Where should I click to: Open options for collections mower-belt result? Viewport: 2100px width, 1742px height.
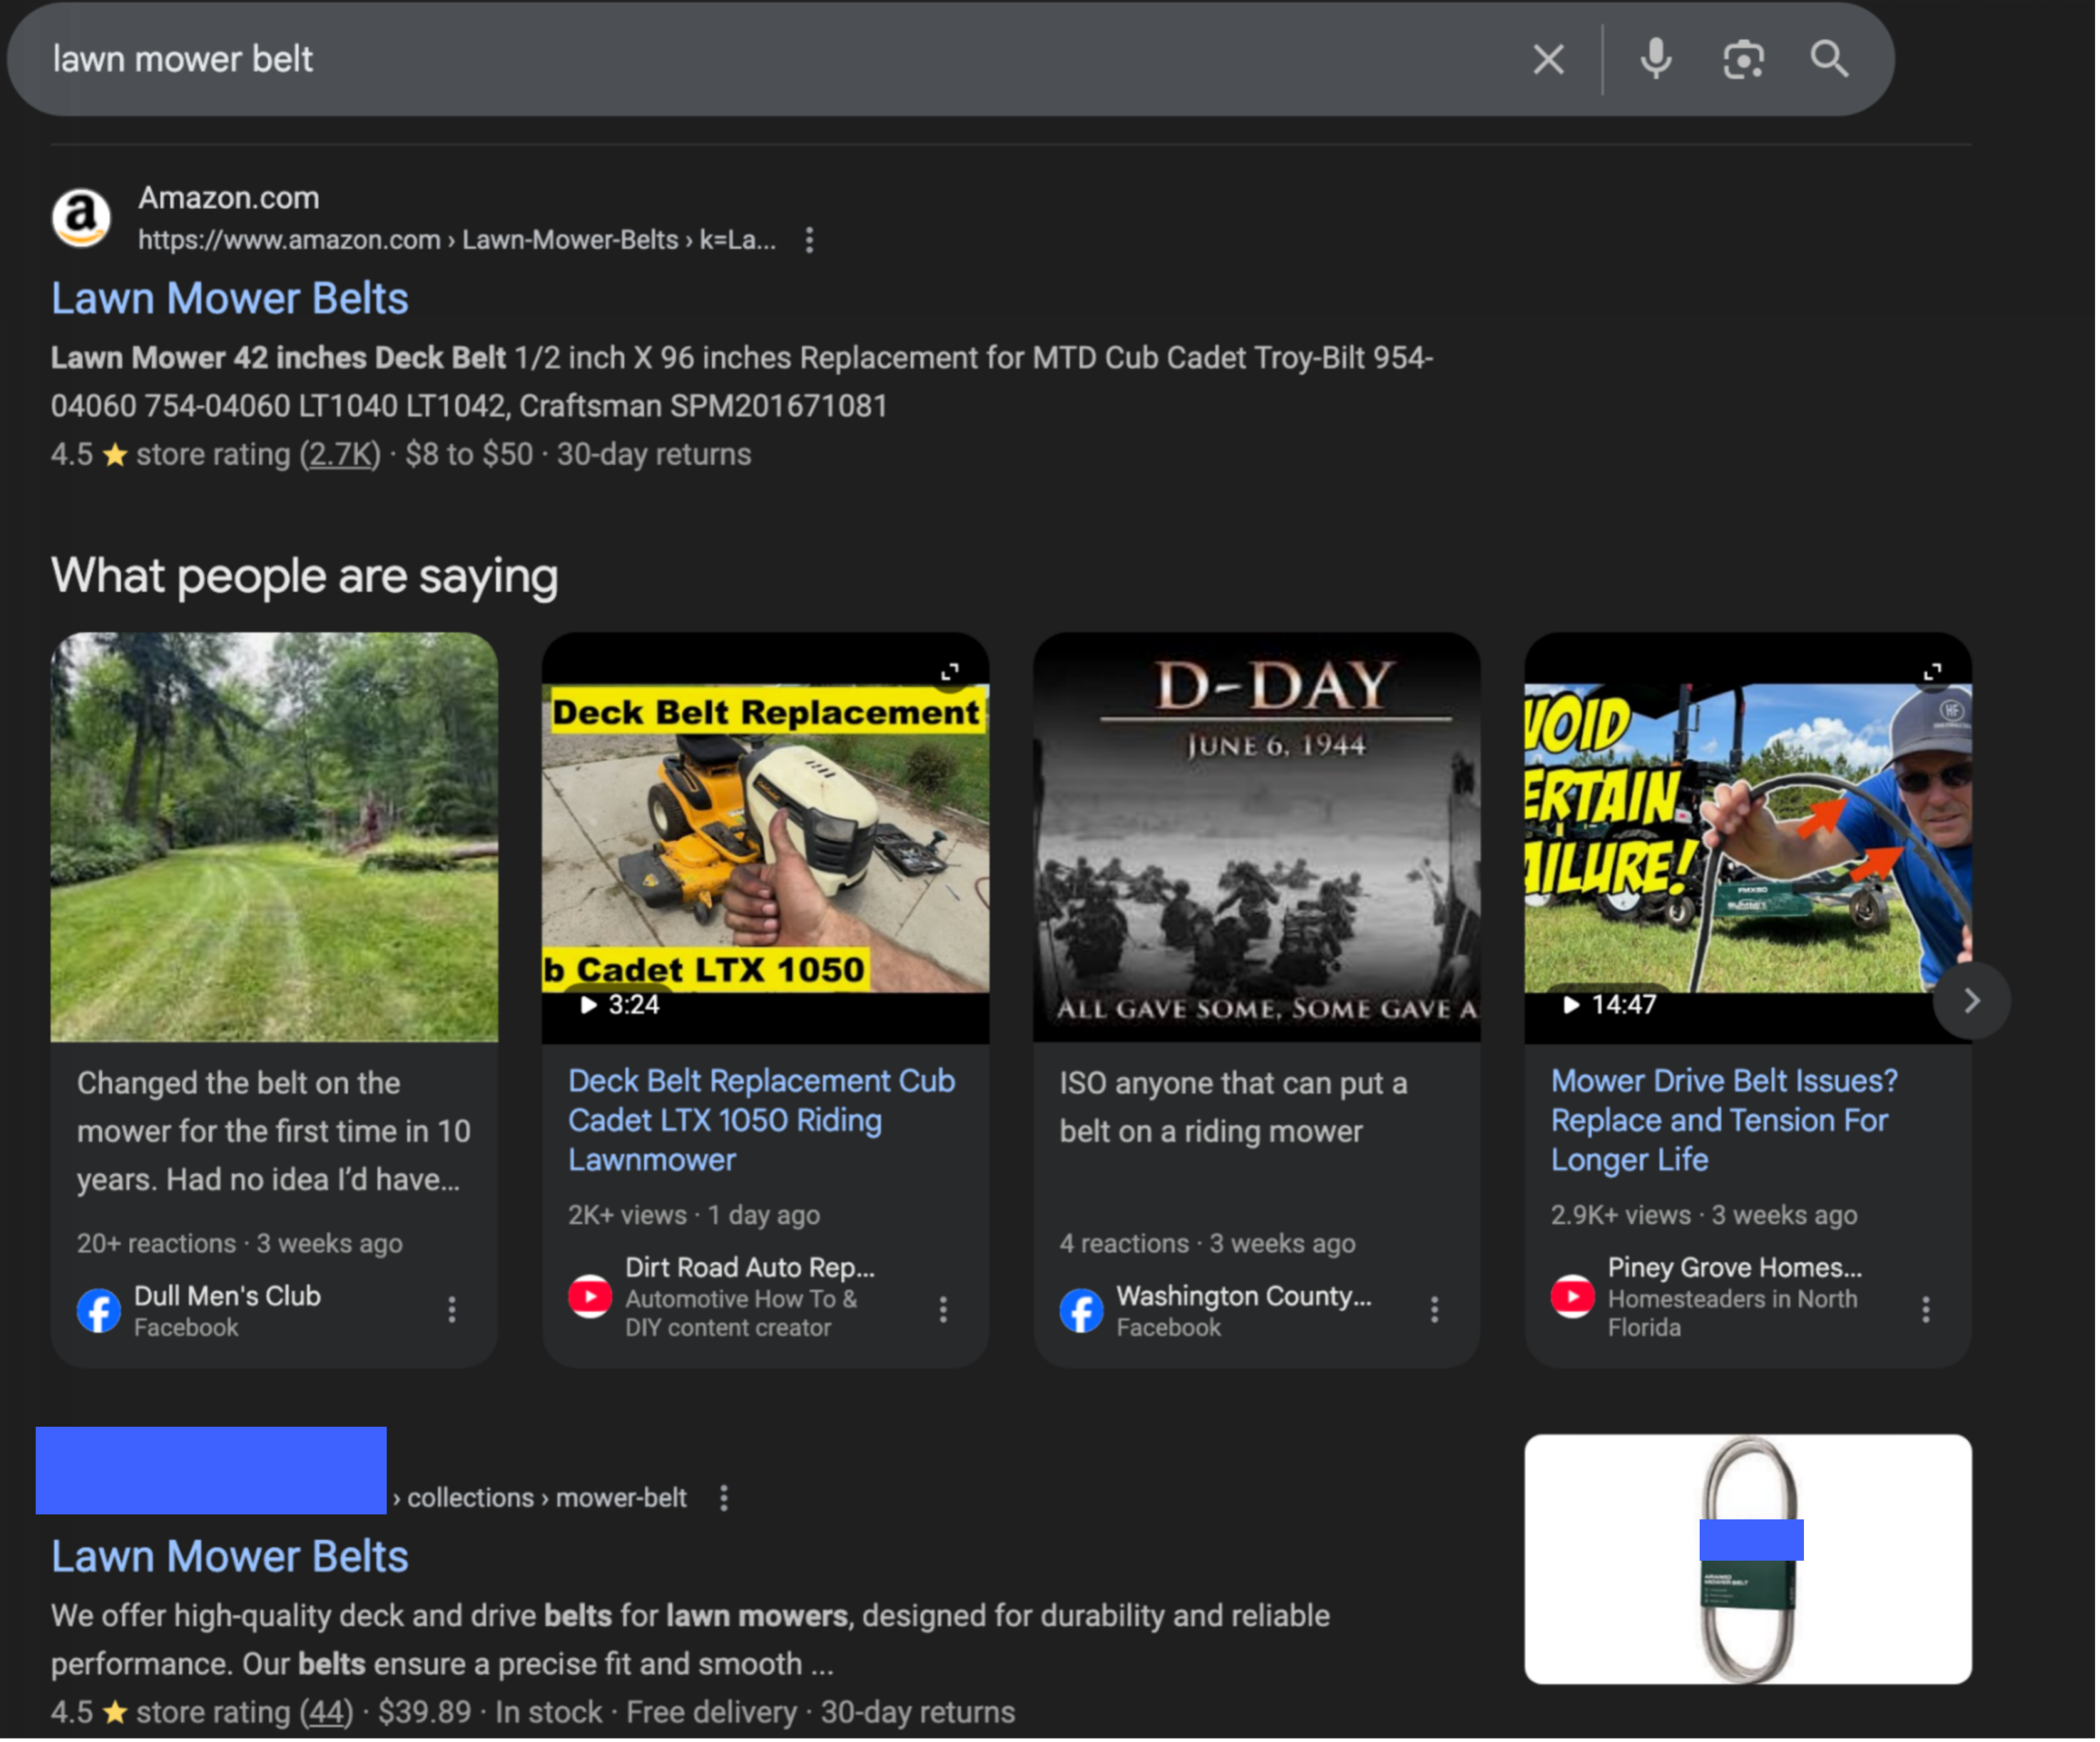pos(724,1498)
